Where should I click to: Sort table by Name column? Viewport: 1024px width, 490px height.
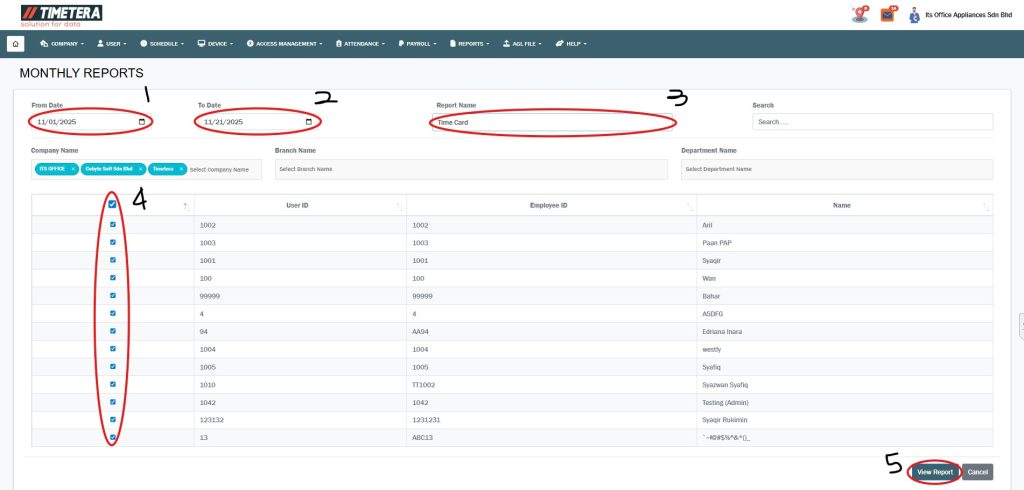point(988,205)
